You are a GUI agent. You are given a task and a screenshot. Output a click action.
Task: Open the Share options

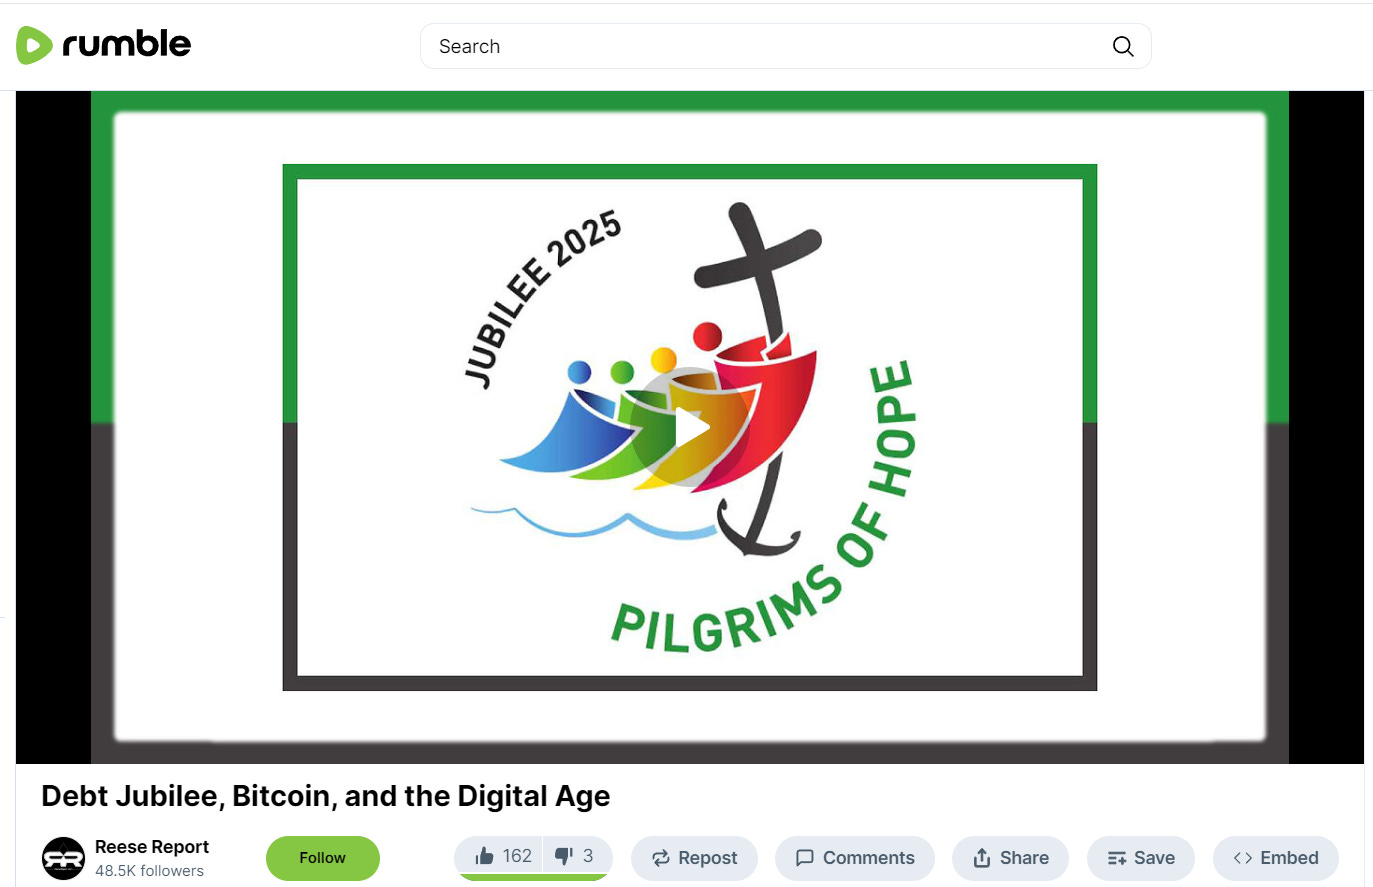1010,858
